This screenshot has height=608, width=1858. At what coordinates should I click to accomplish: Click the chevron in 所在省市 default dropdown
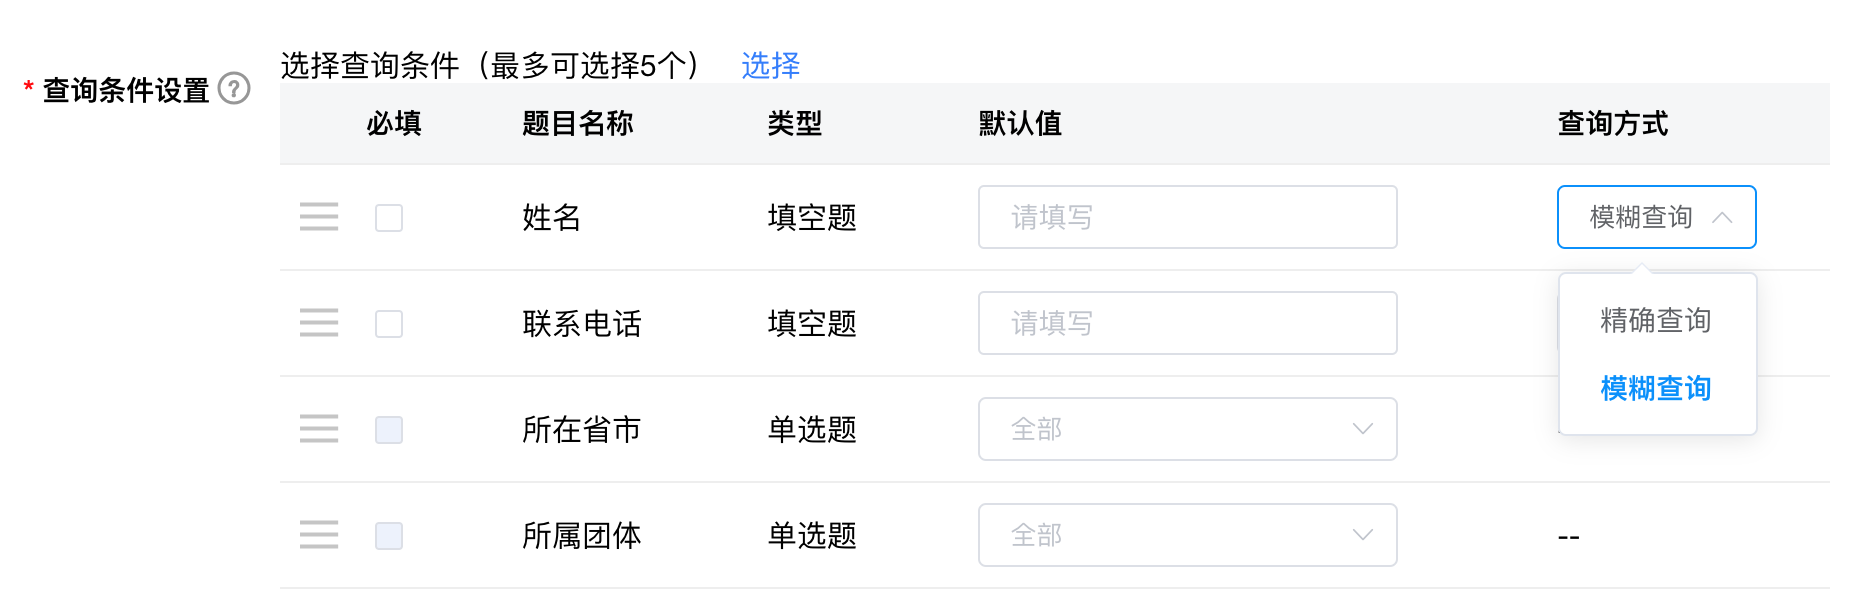tap(1362, 429)
